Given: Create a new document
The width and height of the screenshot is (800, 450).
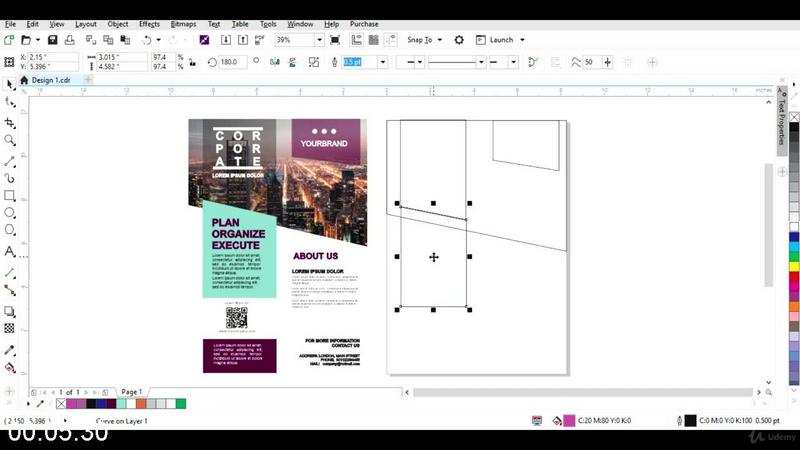Looking at the screenshot, I should coord(9,40).
